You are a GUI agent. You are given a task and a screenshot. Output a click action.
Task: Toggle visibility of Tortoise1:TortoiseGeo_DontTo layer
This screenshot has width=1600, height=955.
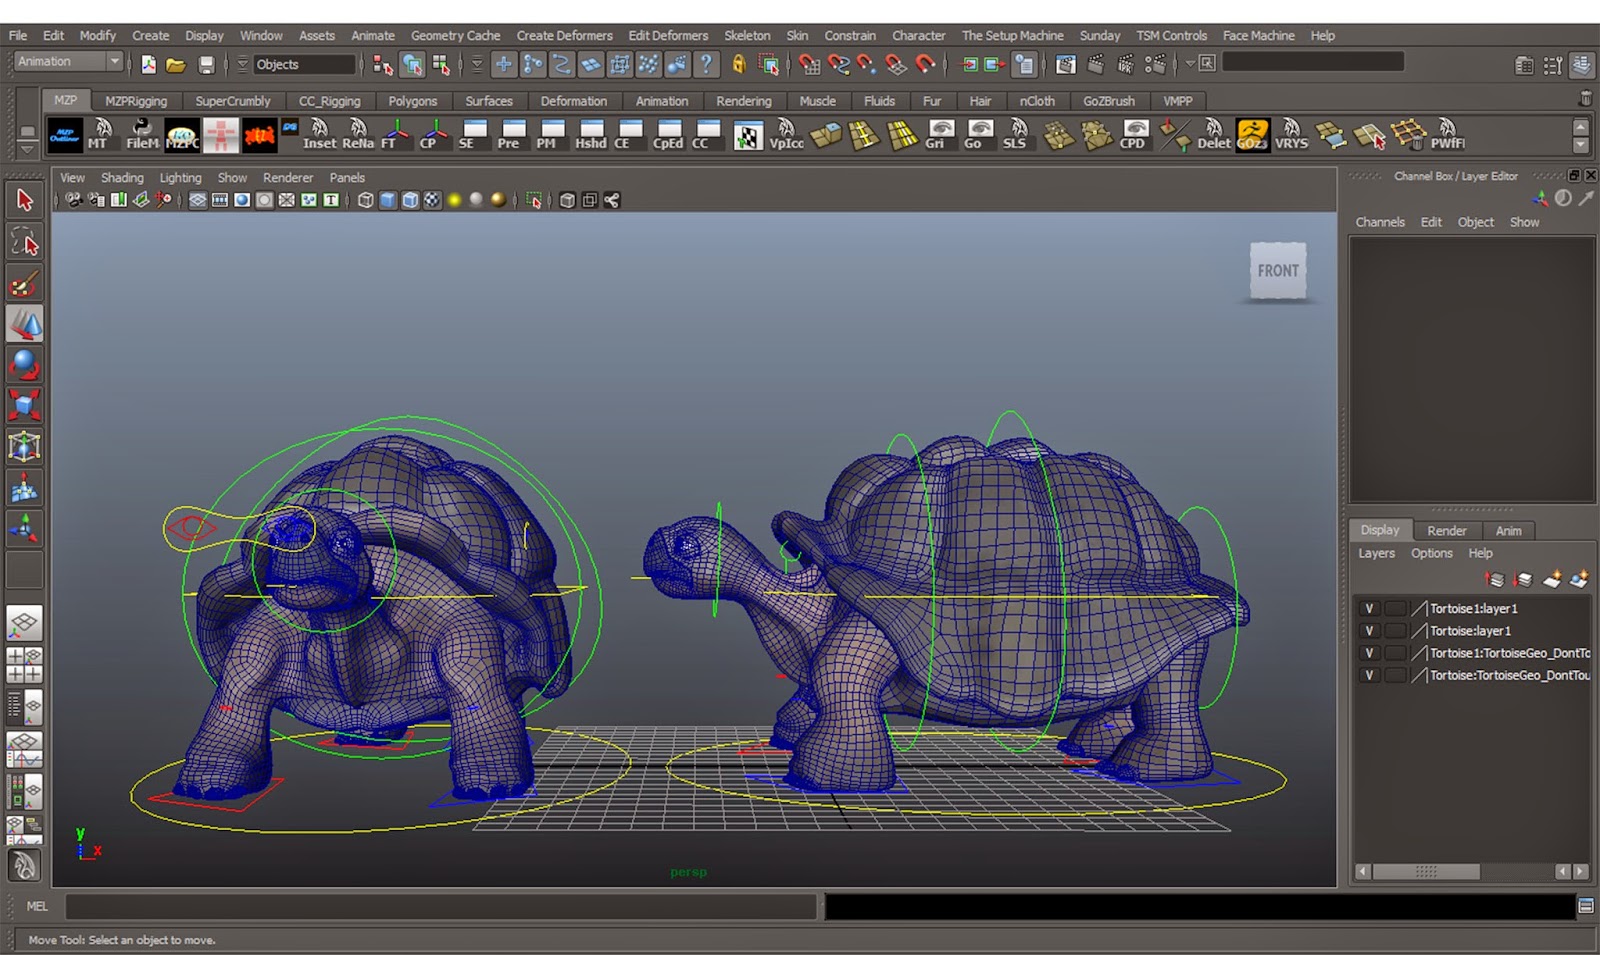(x=1369, y=653)
